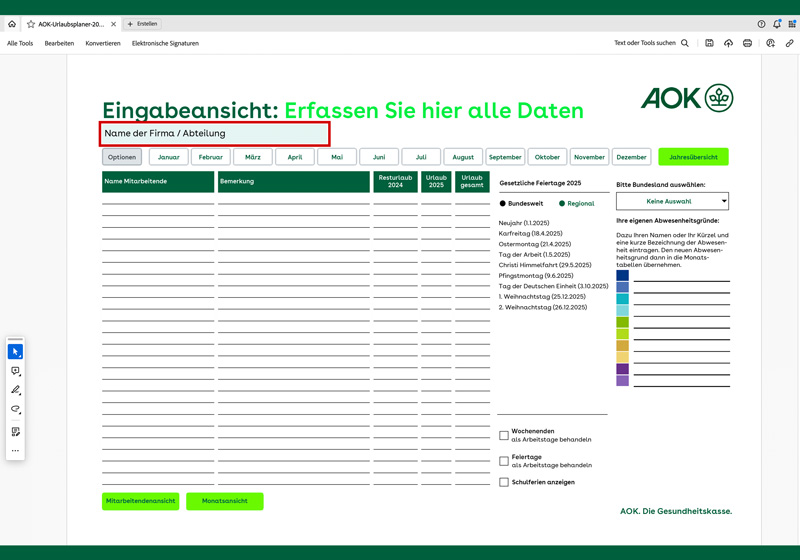This screenshot has width=800, height=560.
Task: Choose the fill and sign tool
Action: coord(15,432)
